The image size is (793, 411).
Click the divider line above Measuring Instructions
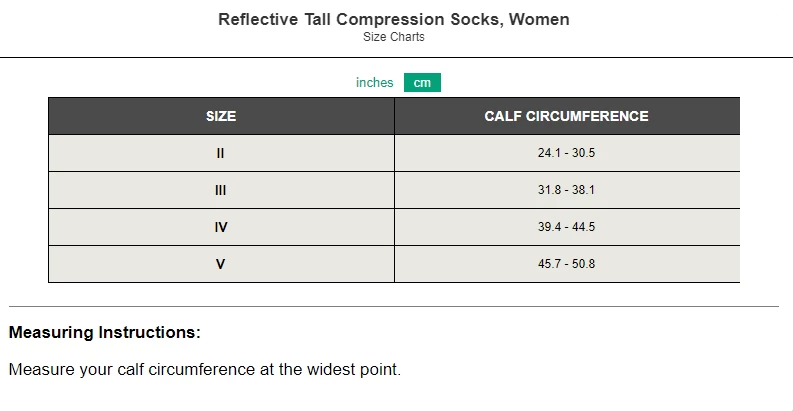[394, 306]
